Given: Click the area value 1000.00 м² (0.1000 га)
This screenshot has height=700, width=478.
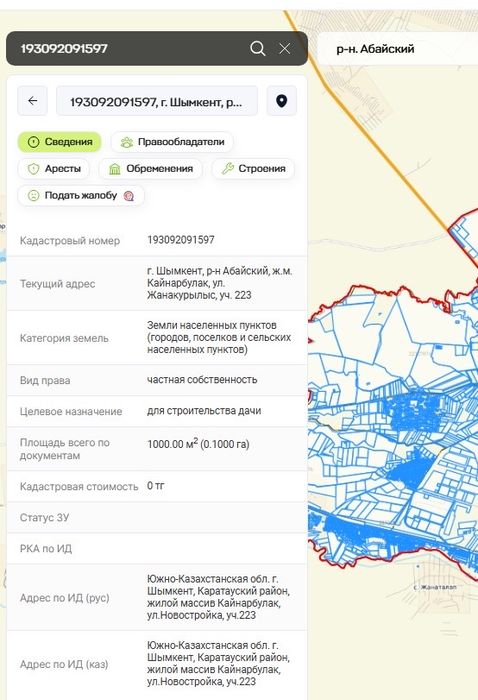Looking at the screenshot, I should (198, 444).
